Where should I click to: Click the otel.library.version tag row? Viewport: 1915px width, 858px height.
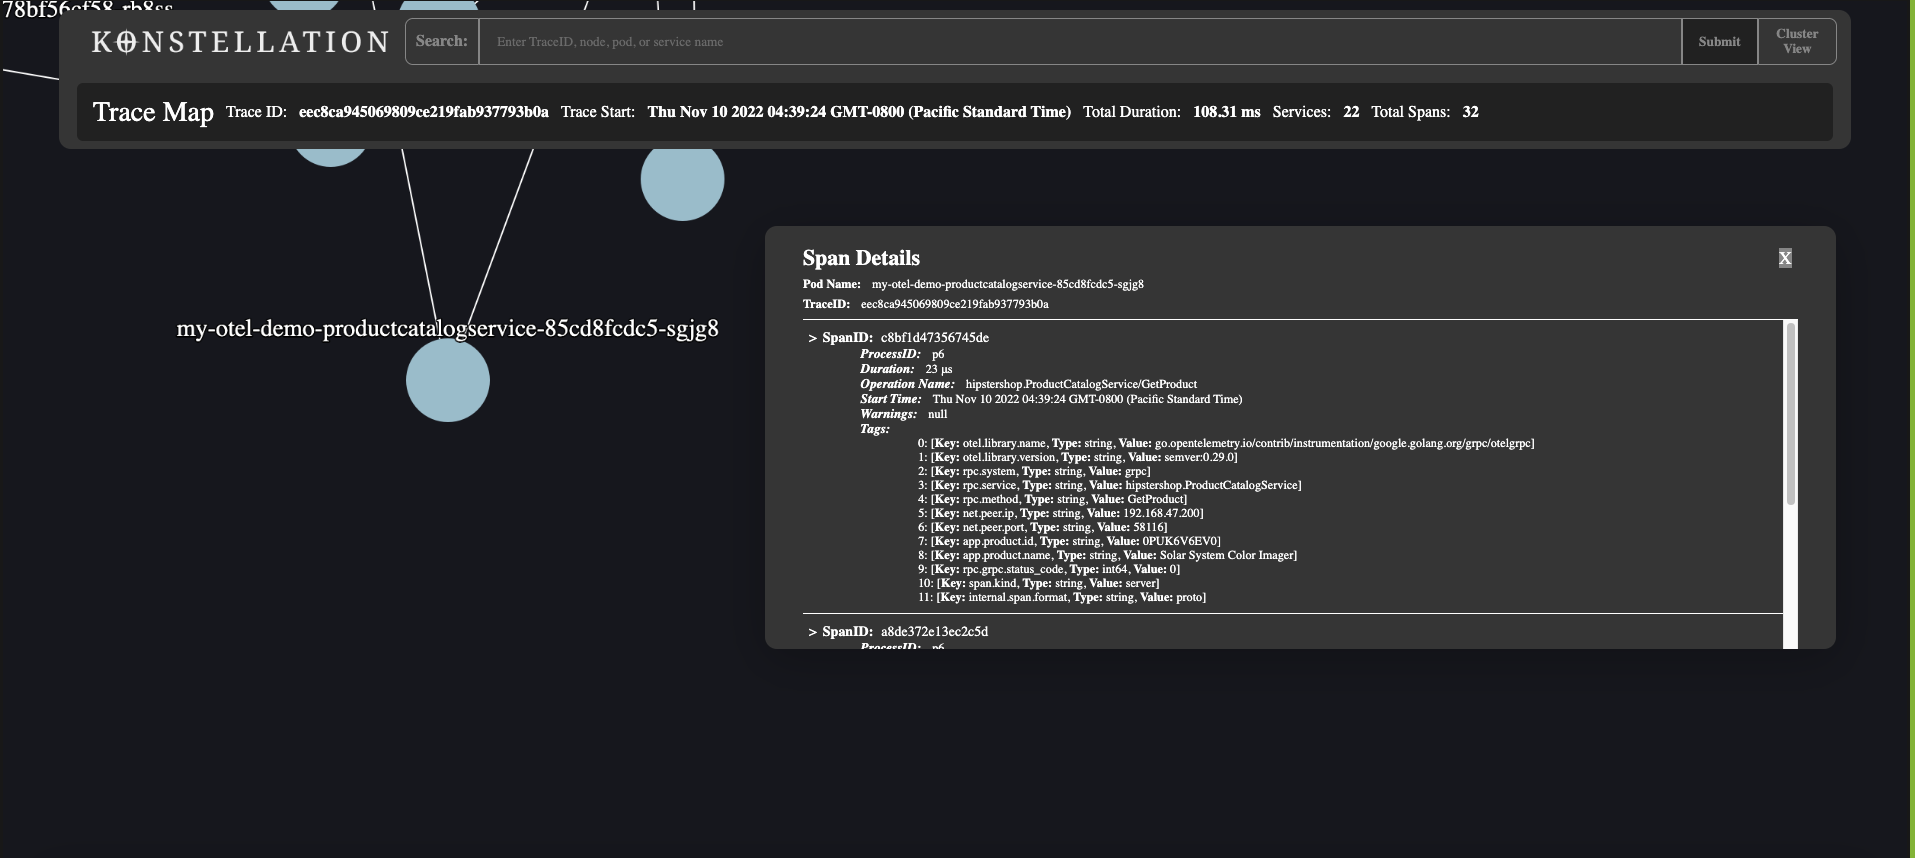tap(1077, 457)
